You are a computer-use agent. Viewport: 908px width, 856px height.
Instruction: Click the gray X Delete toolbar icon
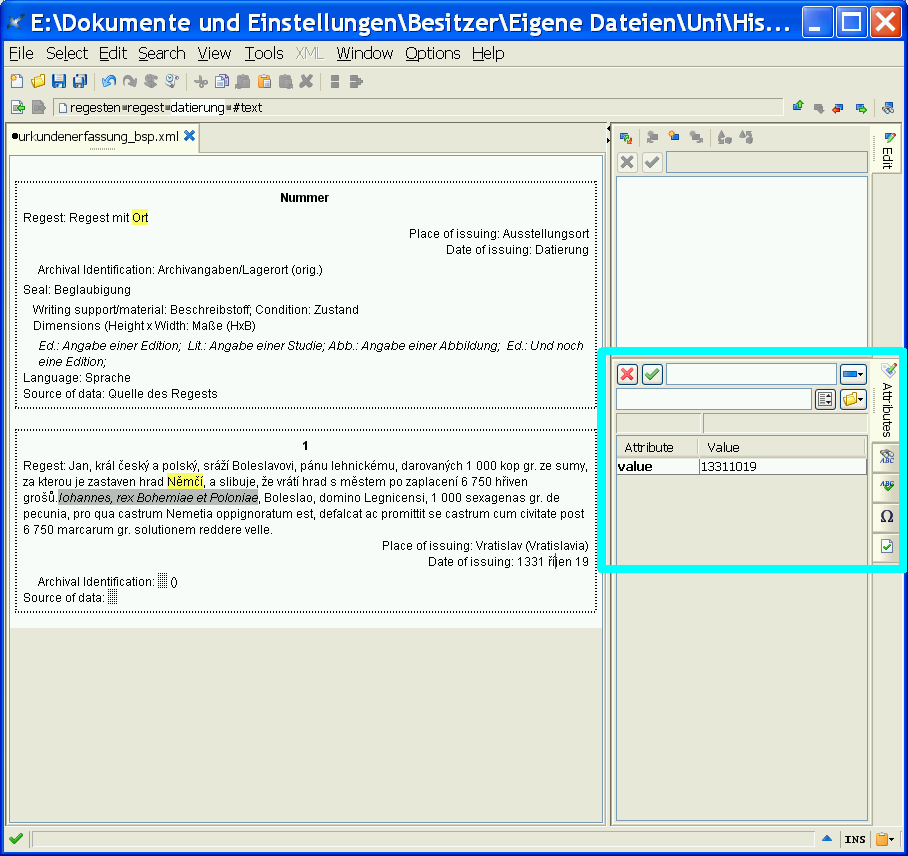[306, 81]
